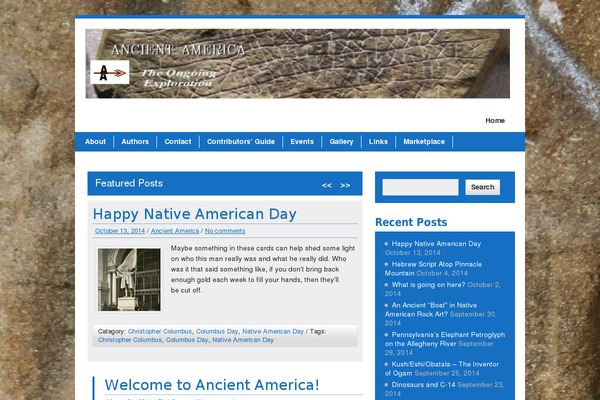Open the Christopher Columbus category link
This screenshot has height=400, width=600.
point(160,331)
